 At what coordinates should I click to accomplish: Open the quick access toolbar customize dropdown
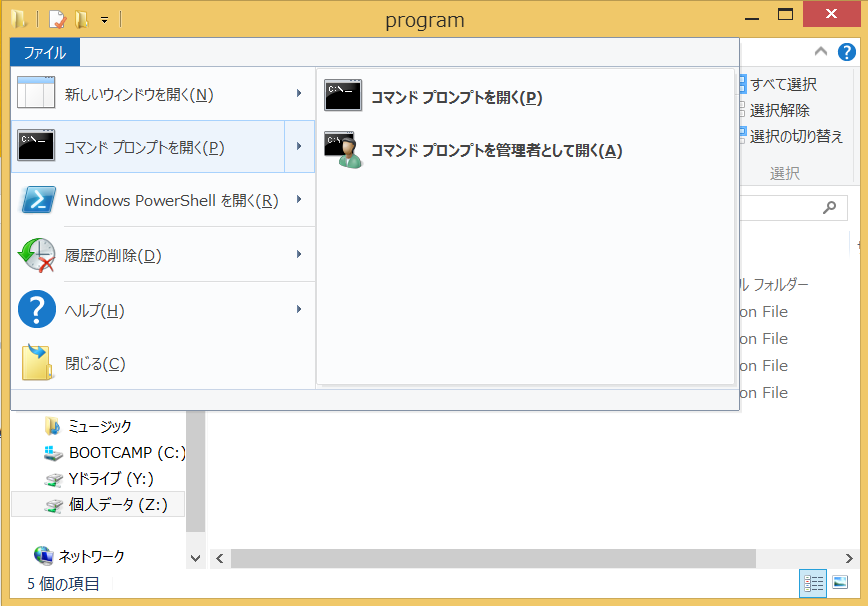pos(105,20)
